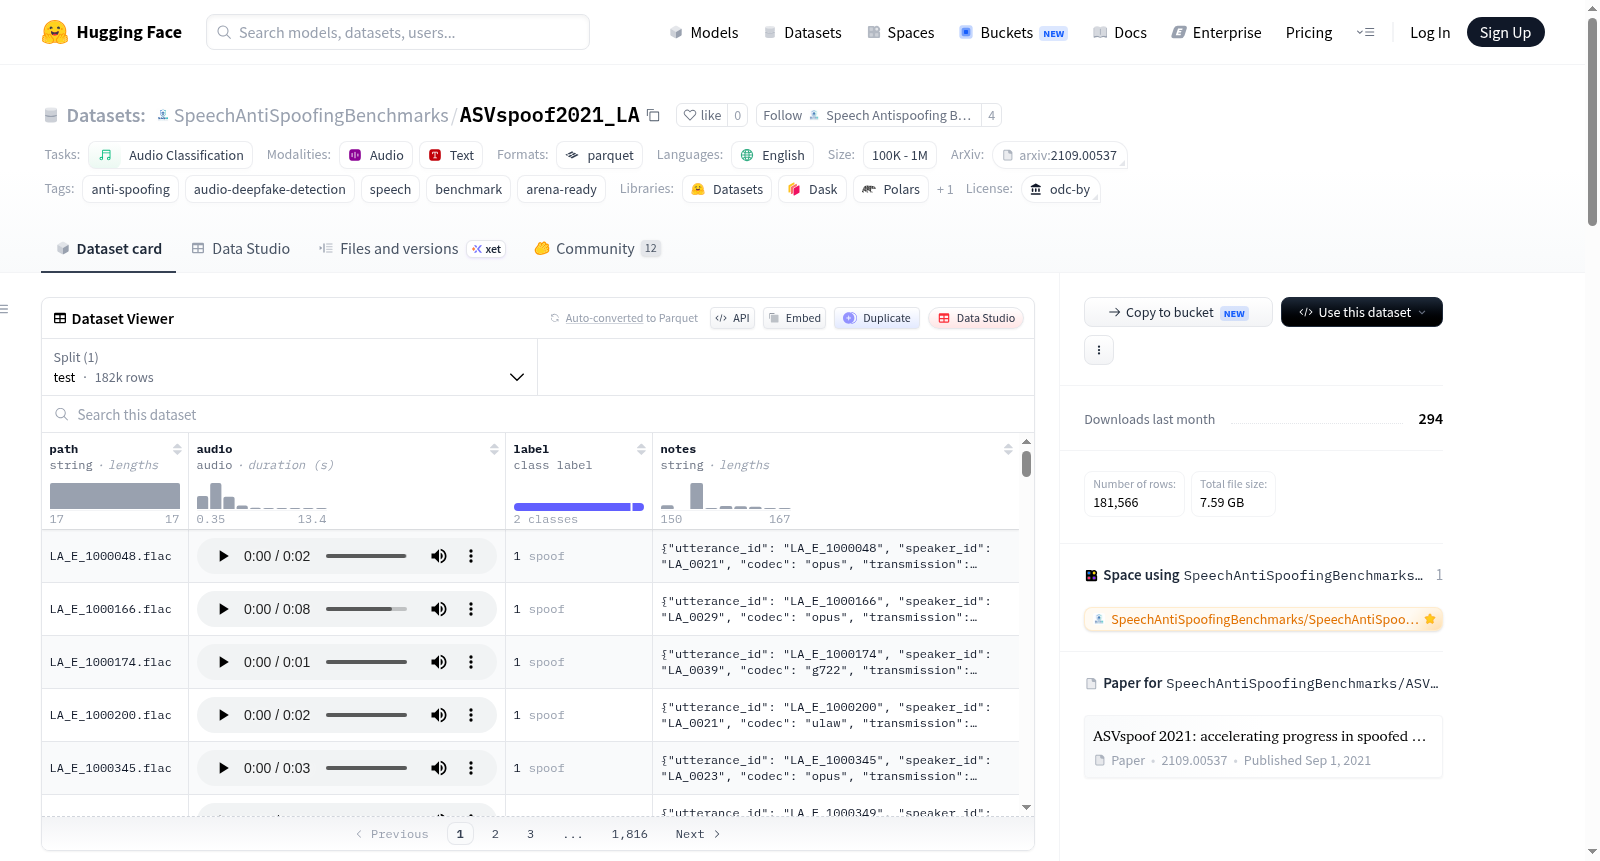Open more options for LA_E_1000174.flac audio

(x=471, y=662)
